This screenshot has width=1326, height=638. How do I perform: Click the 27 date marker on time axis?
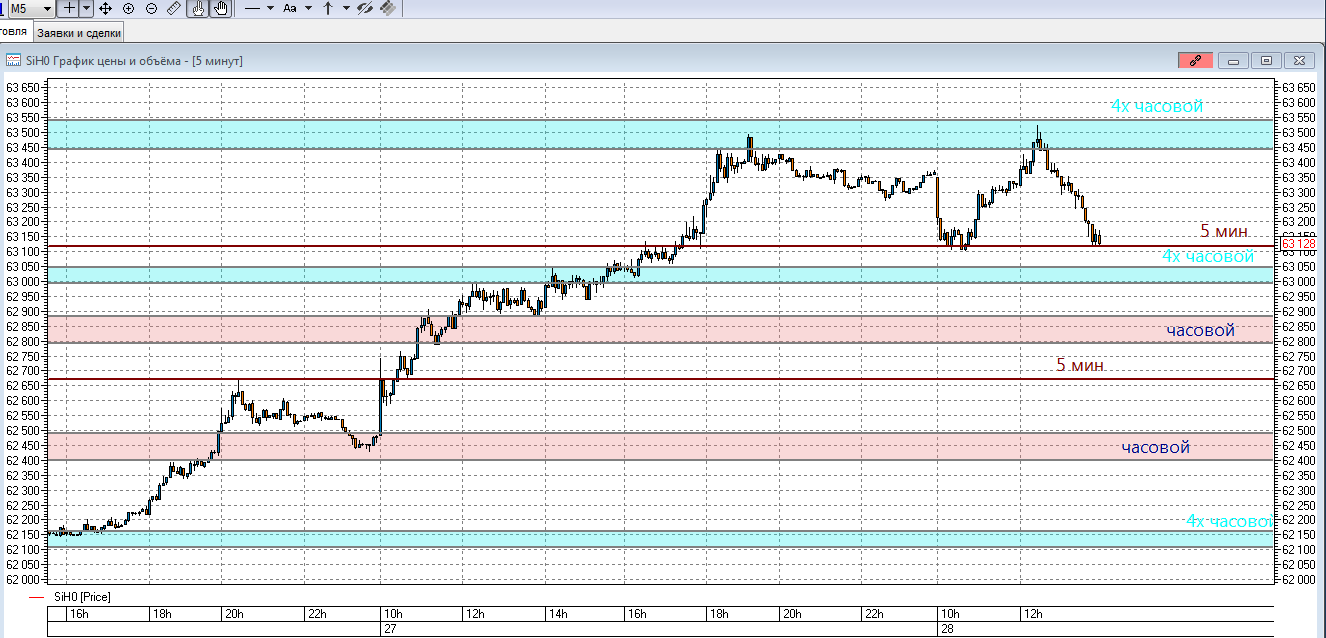390,629
